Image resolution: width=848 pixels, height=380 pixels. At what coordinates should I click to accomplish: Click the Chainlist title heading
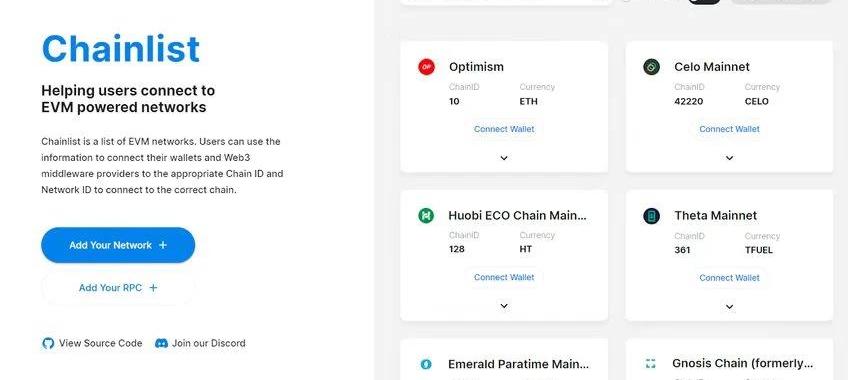tap(121, 49)
